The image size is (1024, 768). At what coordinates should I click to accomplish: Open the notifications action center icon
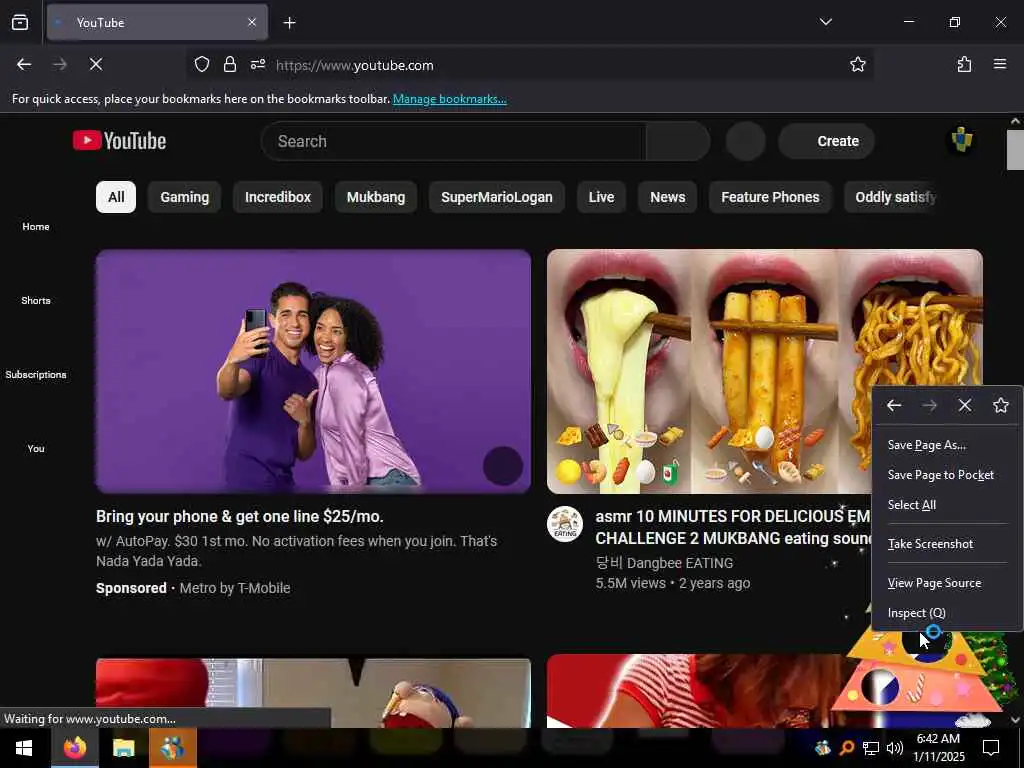point(991,748)
